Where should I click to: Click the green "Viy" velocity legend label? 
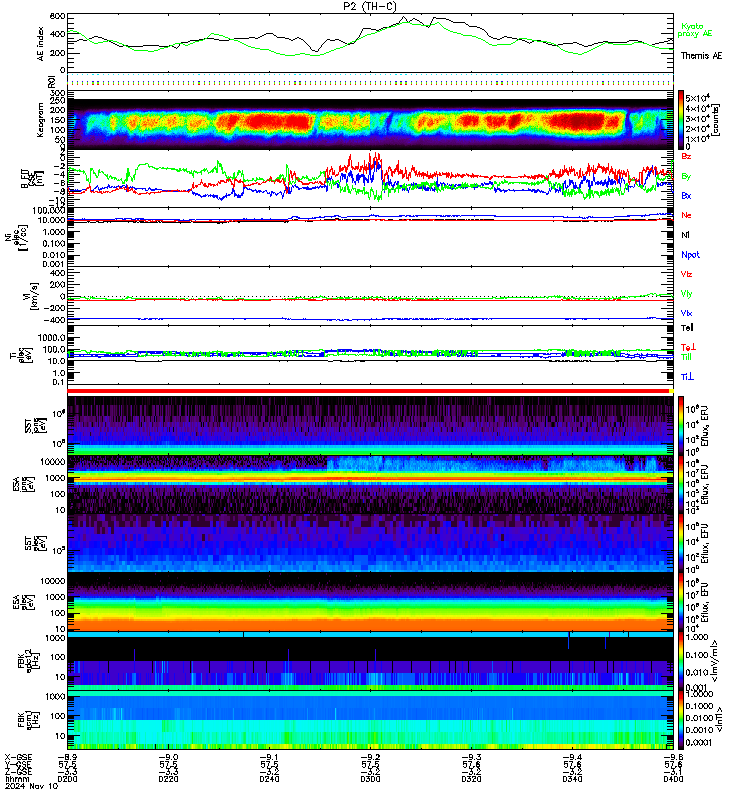point(686,294)
